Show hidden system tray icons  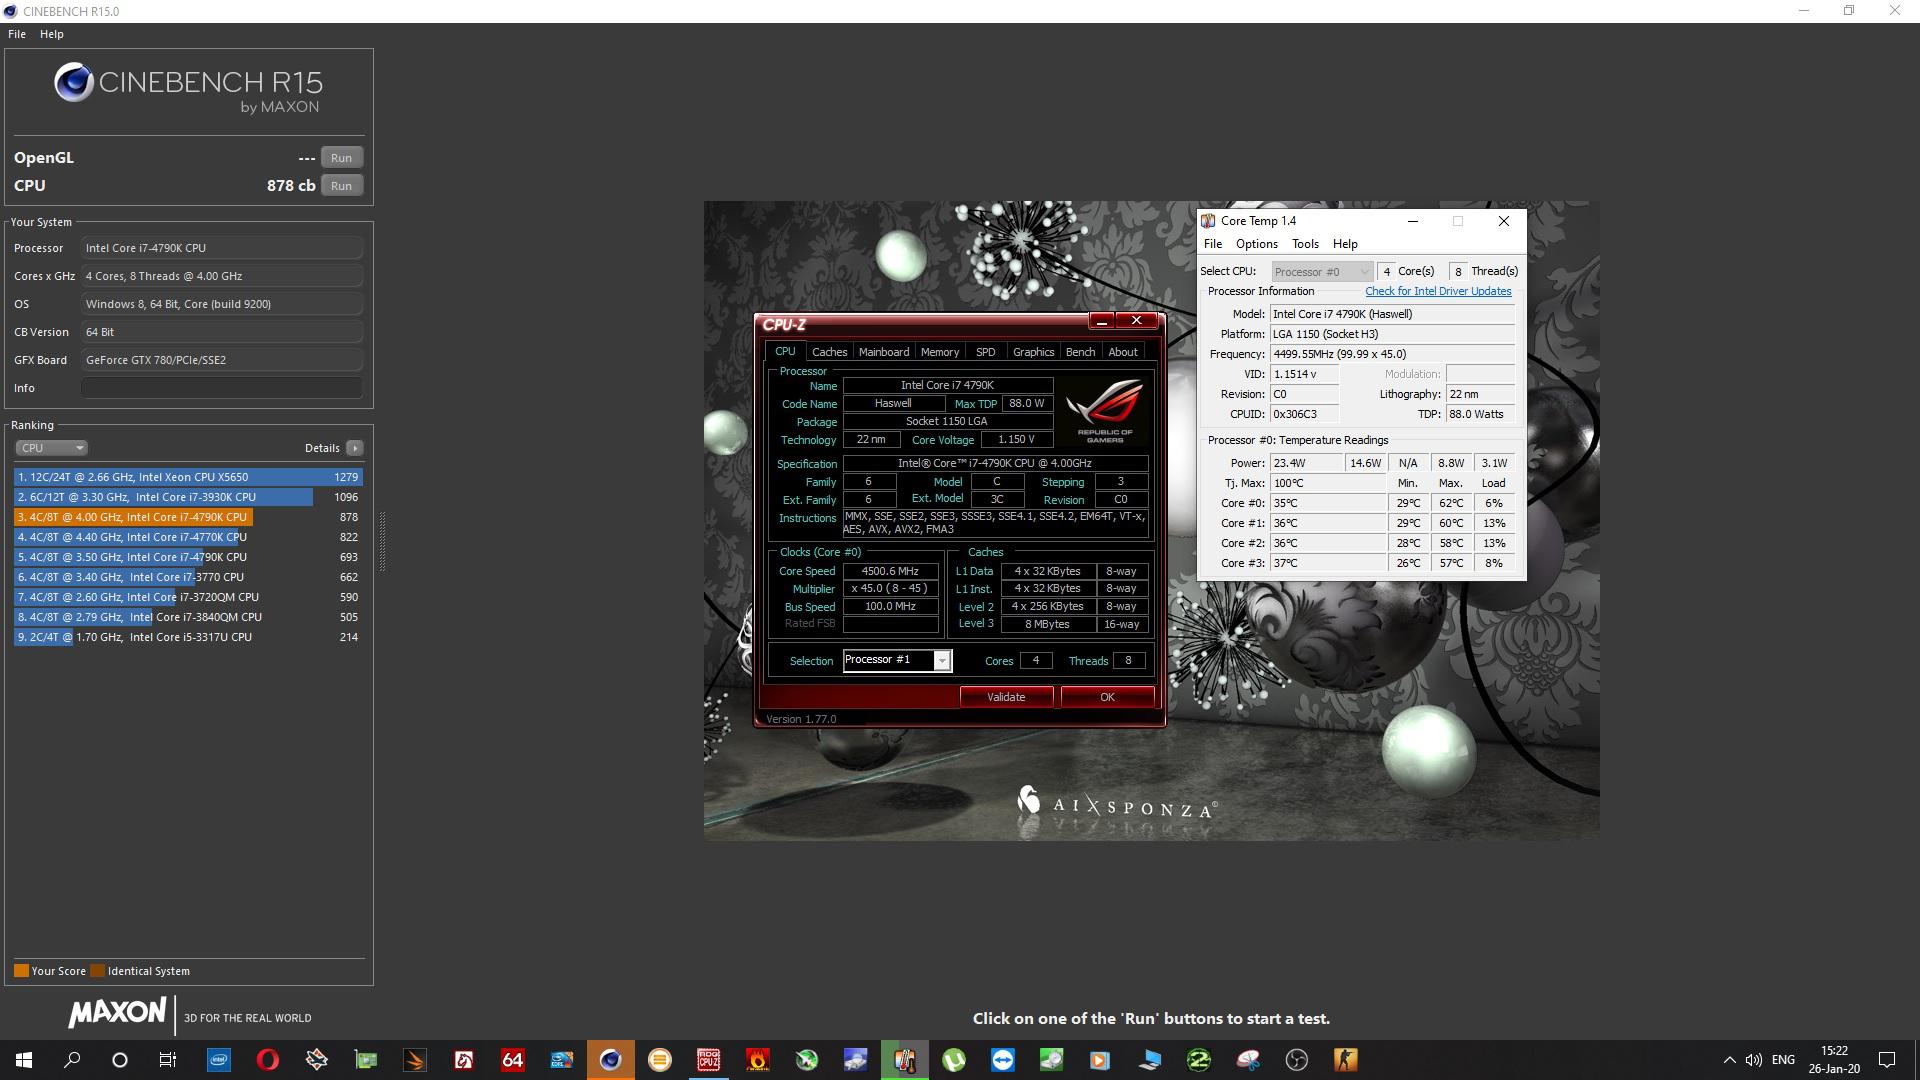pos(1729,1060)
